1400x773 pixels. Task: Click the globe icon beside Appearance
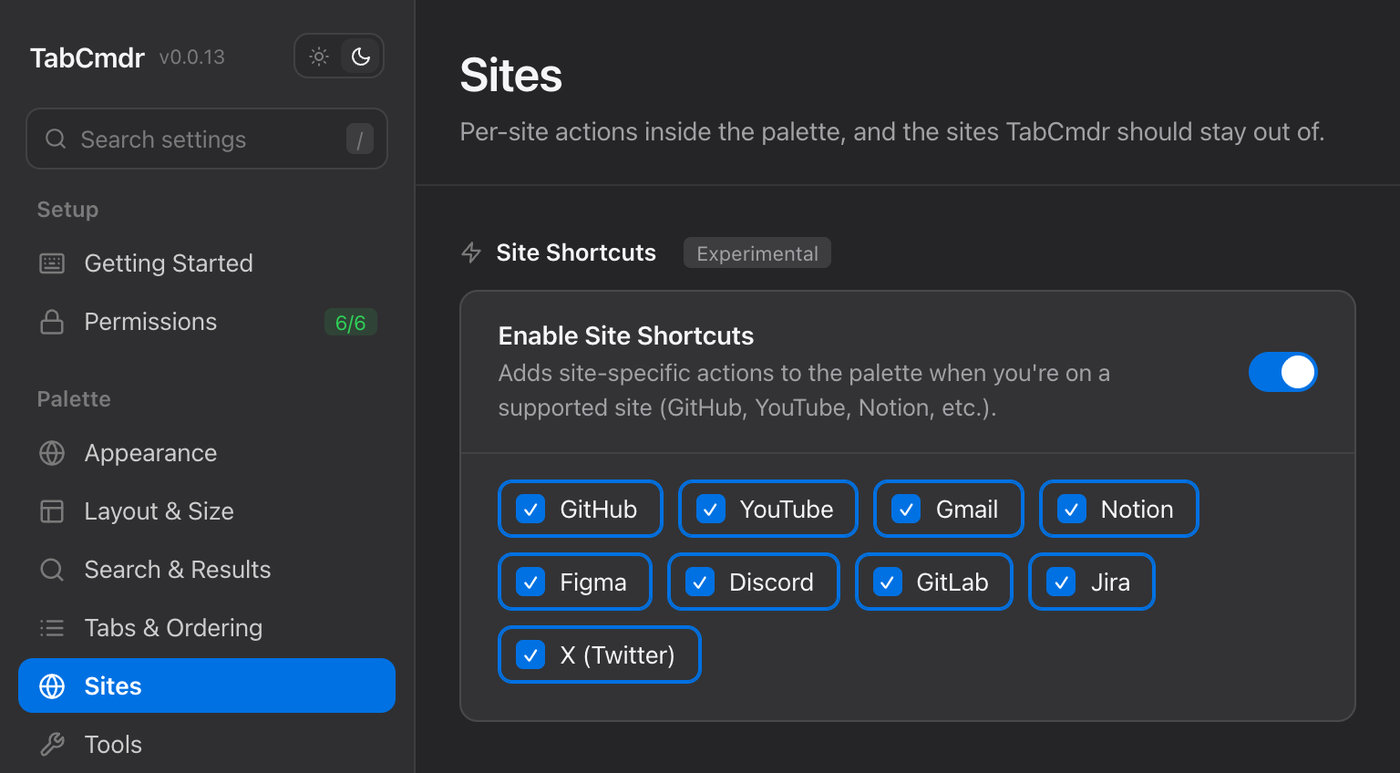[52, 453]
